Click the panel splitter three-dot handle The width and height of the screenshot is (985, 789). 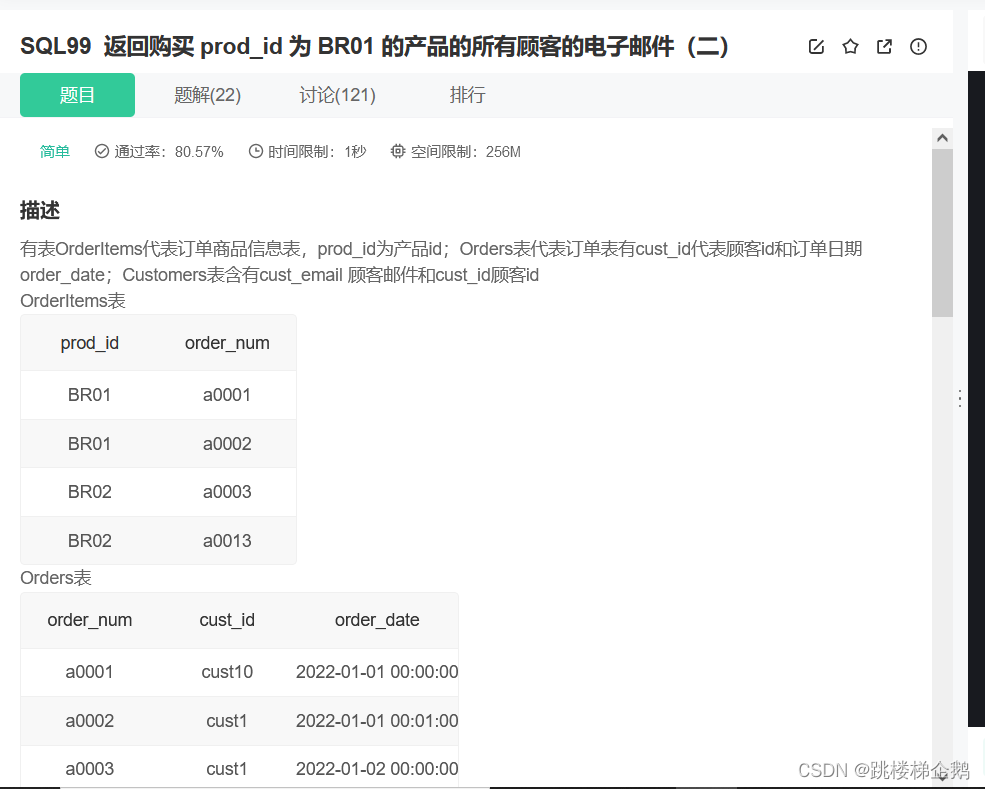pos(960,398)
